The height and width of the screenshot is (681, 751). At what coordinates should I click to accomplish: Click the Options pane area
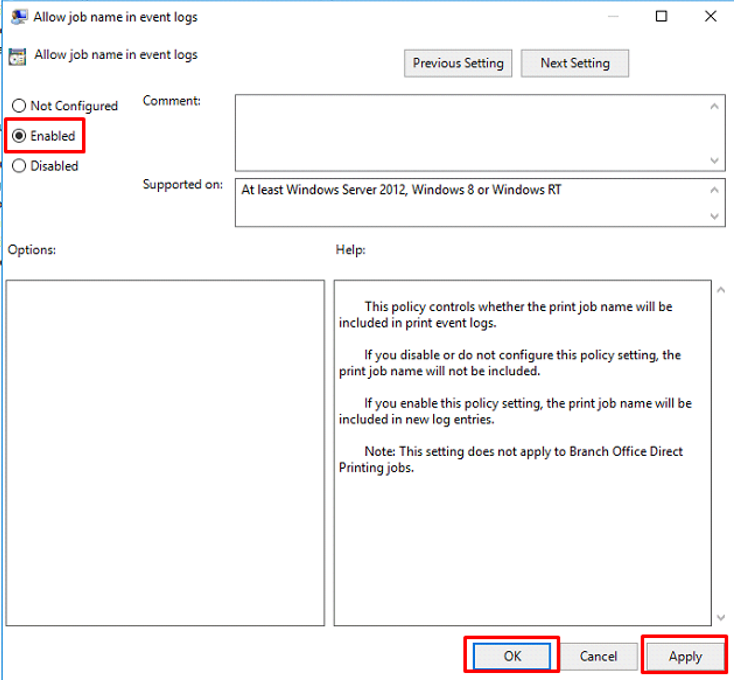pyautogui.click(x=165, y=452)
